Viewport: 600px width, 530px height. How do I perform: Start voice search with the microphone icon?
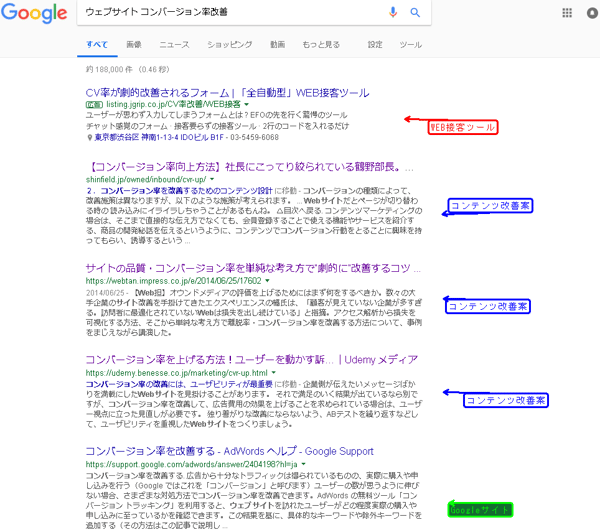coord(393,13)
